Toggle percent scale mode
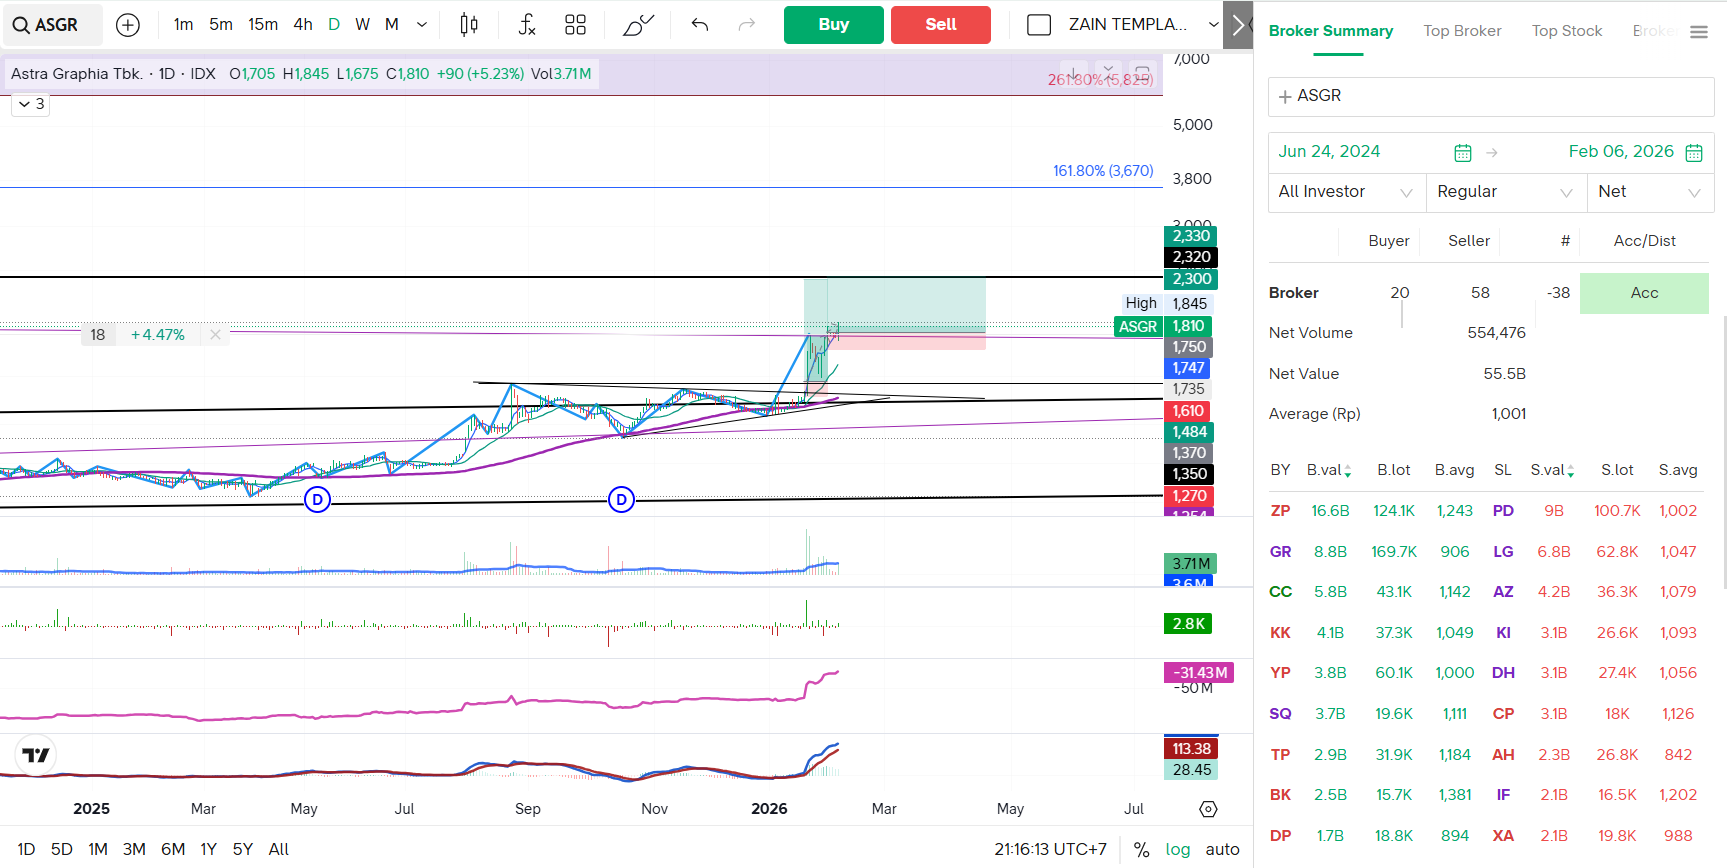Screen dimensions: 1727x868 (1141, 850)
